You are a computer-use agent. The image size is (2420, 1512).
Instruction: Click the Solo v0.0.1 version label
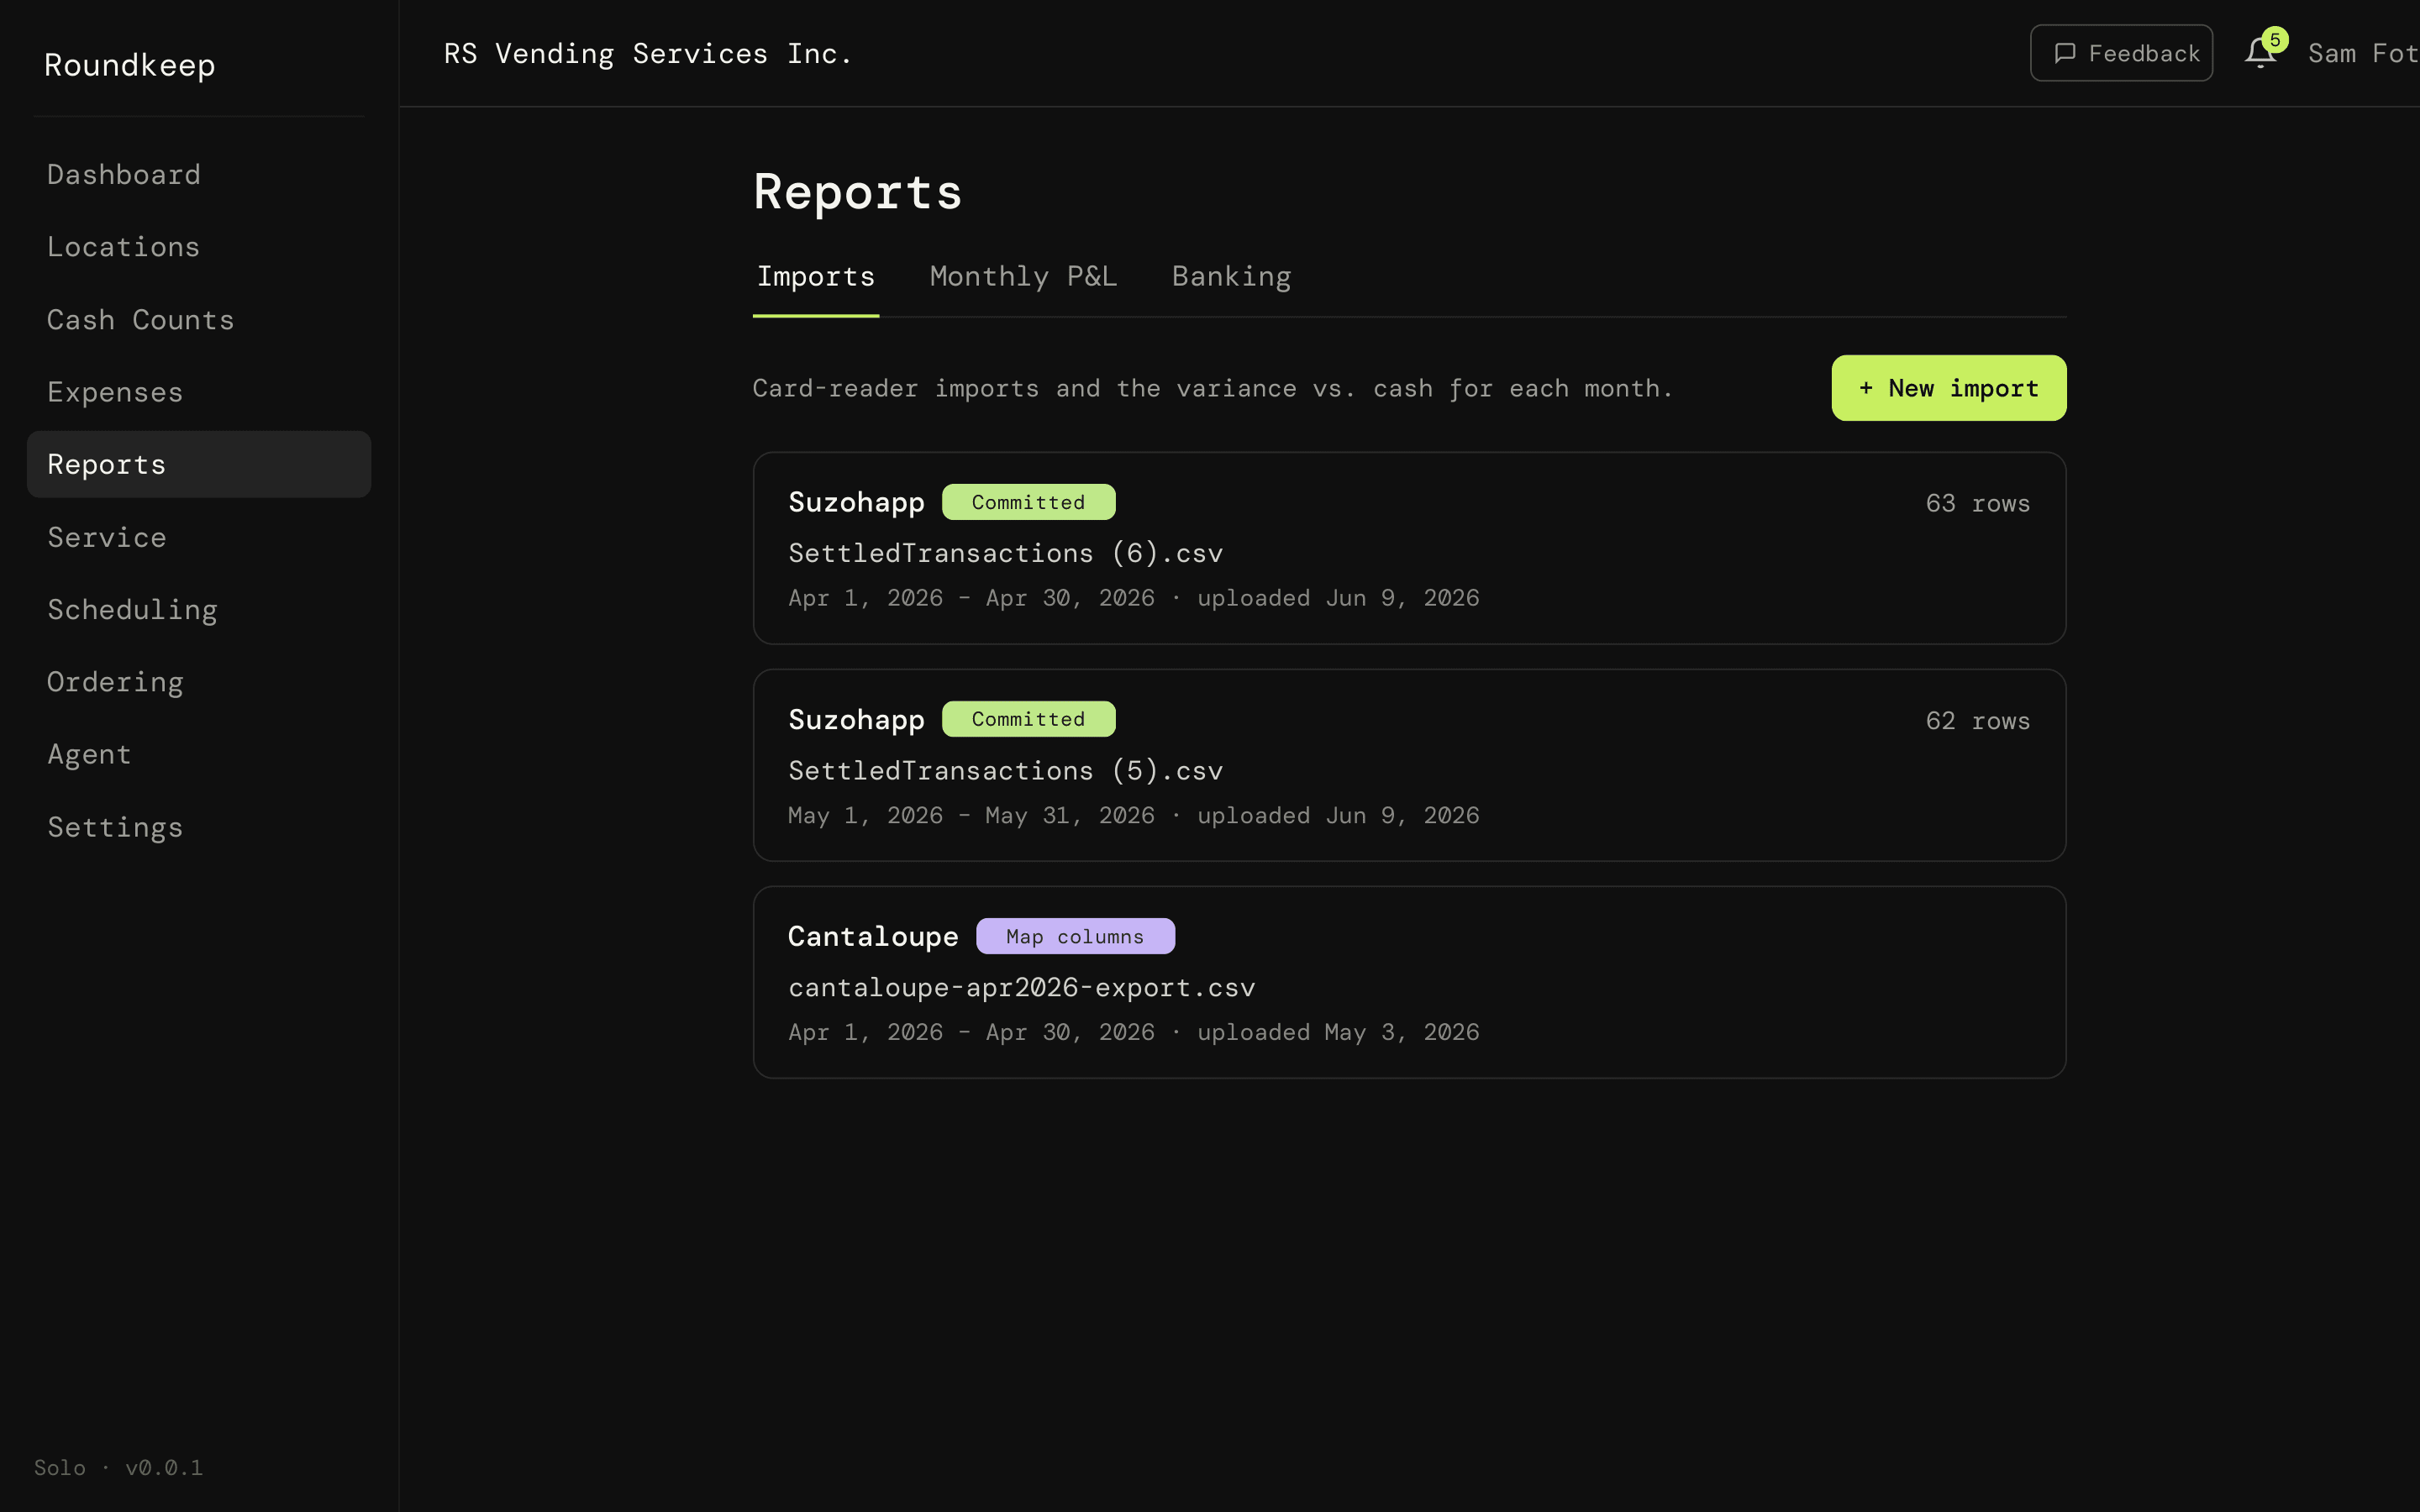pyautogui.click(x=118, y=1467)
